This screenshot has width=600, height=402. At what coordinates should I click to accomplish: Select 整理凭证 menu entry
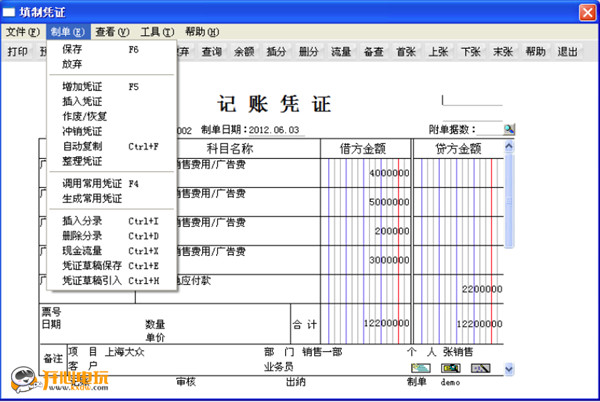coord(111,161)
